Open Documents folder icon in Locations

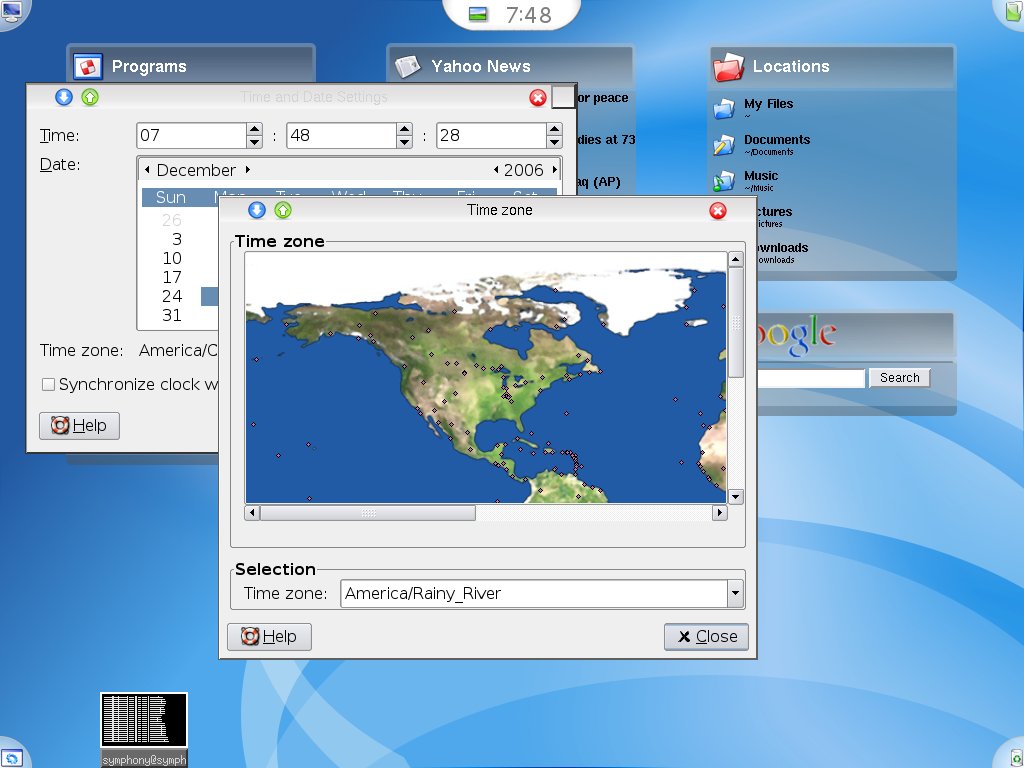(724, 144)
